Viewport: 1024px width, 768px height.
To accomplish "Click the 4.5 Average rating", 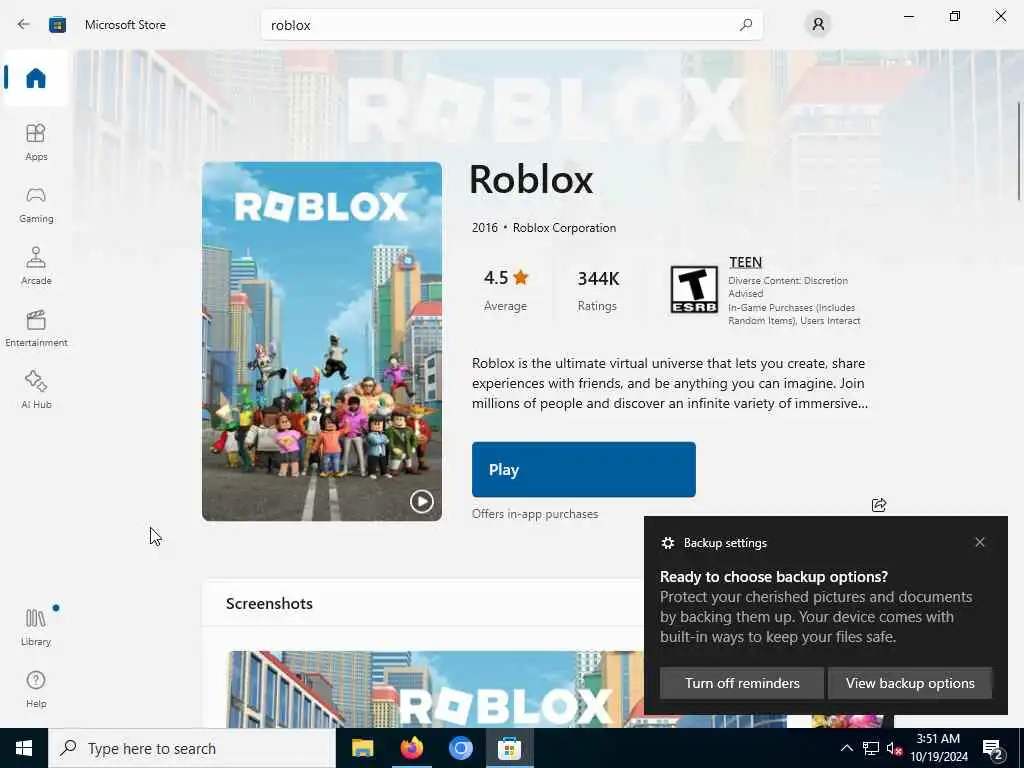I will 505,291.
